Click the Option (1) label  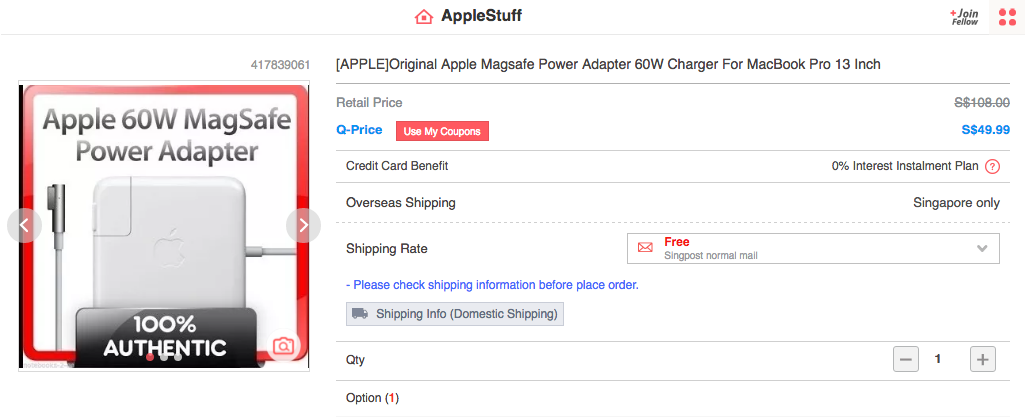coord(372,398)
